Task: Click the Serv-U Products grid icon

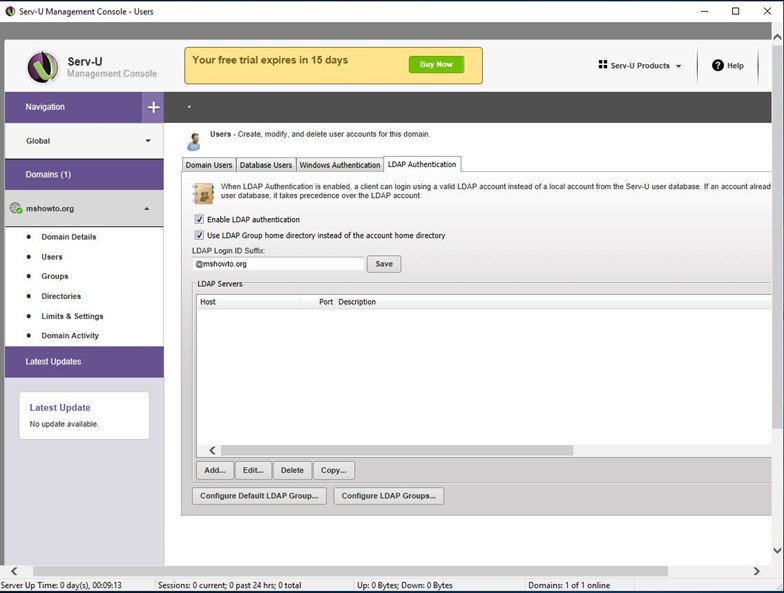Action: [x=603, y=65]
